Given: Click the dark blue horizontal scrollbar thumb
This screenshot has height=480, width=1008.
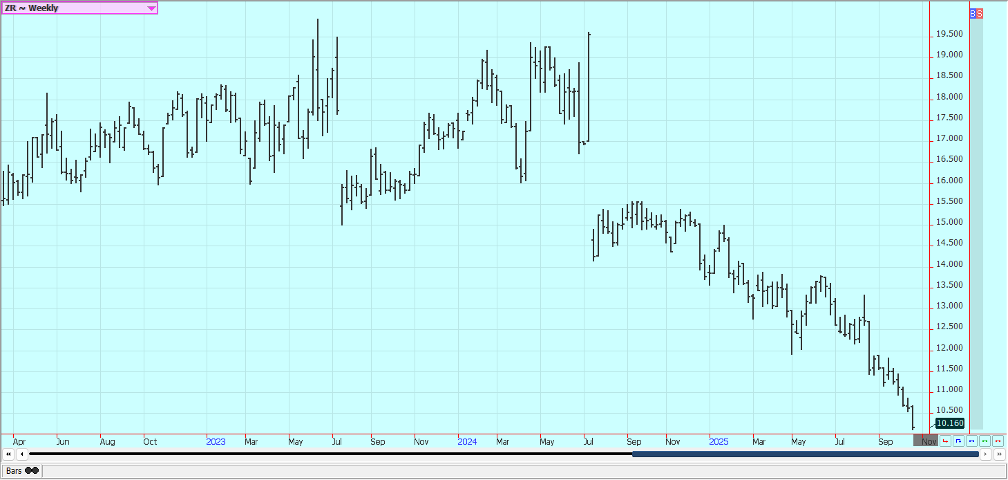Looking at the screenshot, I should point(805,454).
